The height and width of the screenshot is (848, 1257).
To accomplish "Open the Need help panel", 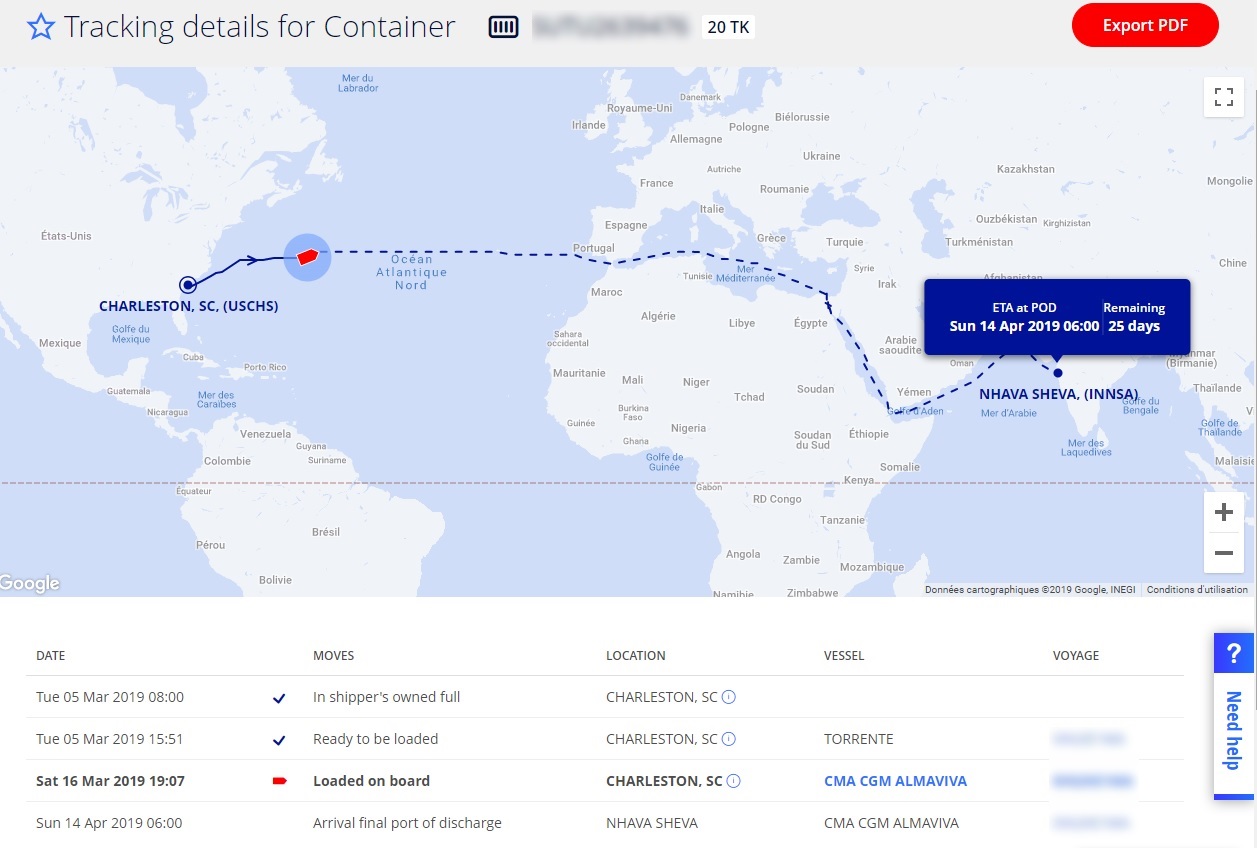I will [x=1234, y=715].
